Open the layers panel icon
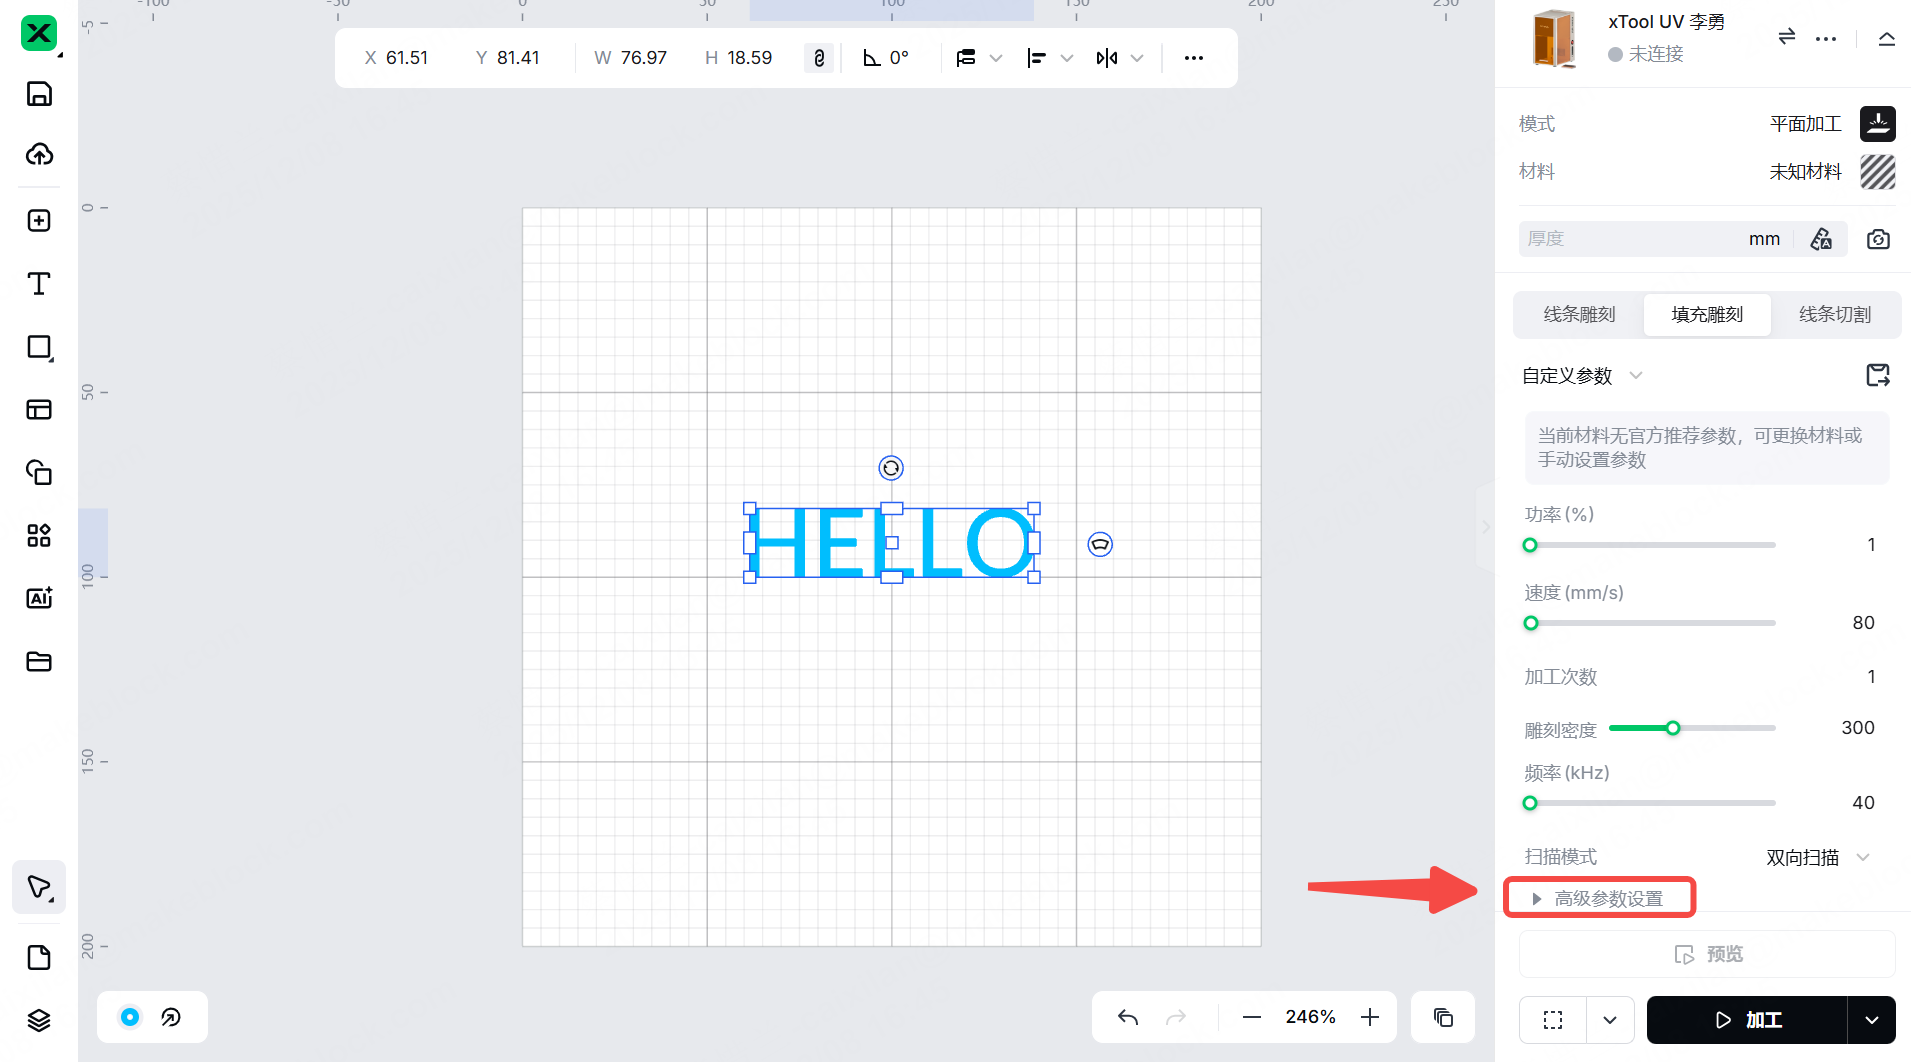 [39, 1020]
